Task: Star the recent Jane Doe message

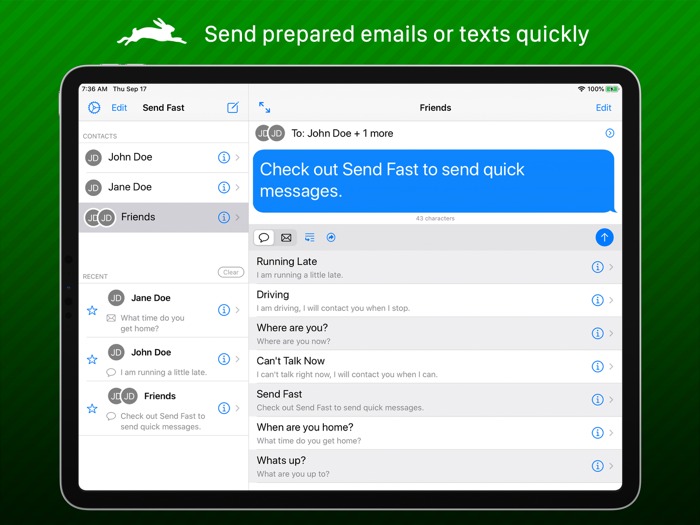Action: [92, 310]
